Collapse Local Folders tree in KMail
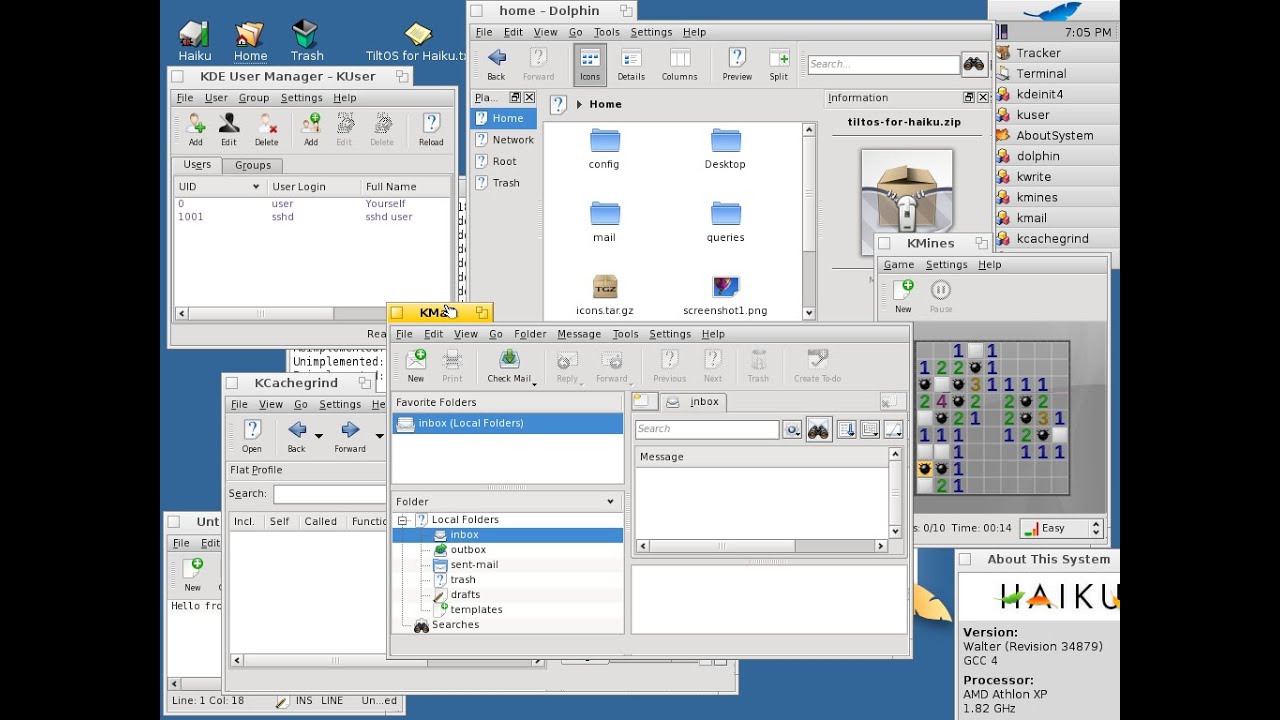Image resolution: width=1280 pixels, height=720 pixels. (402, 520)
